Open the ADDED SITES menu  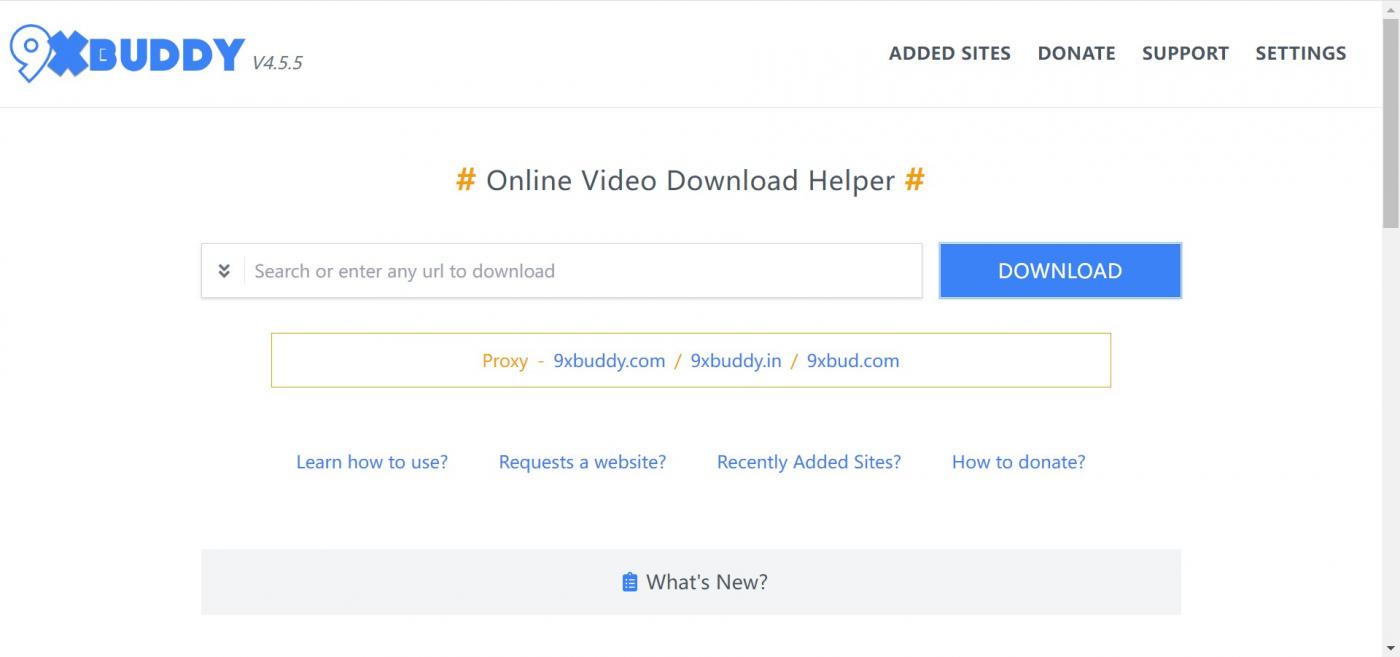coord(950,53)
